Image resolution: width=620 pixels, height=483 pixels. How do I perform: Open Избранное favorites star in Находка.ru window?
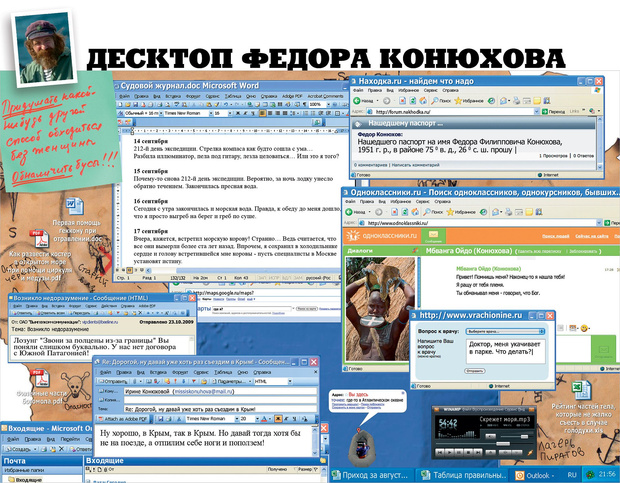click(469, 101)
